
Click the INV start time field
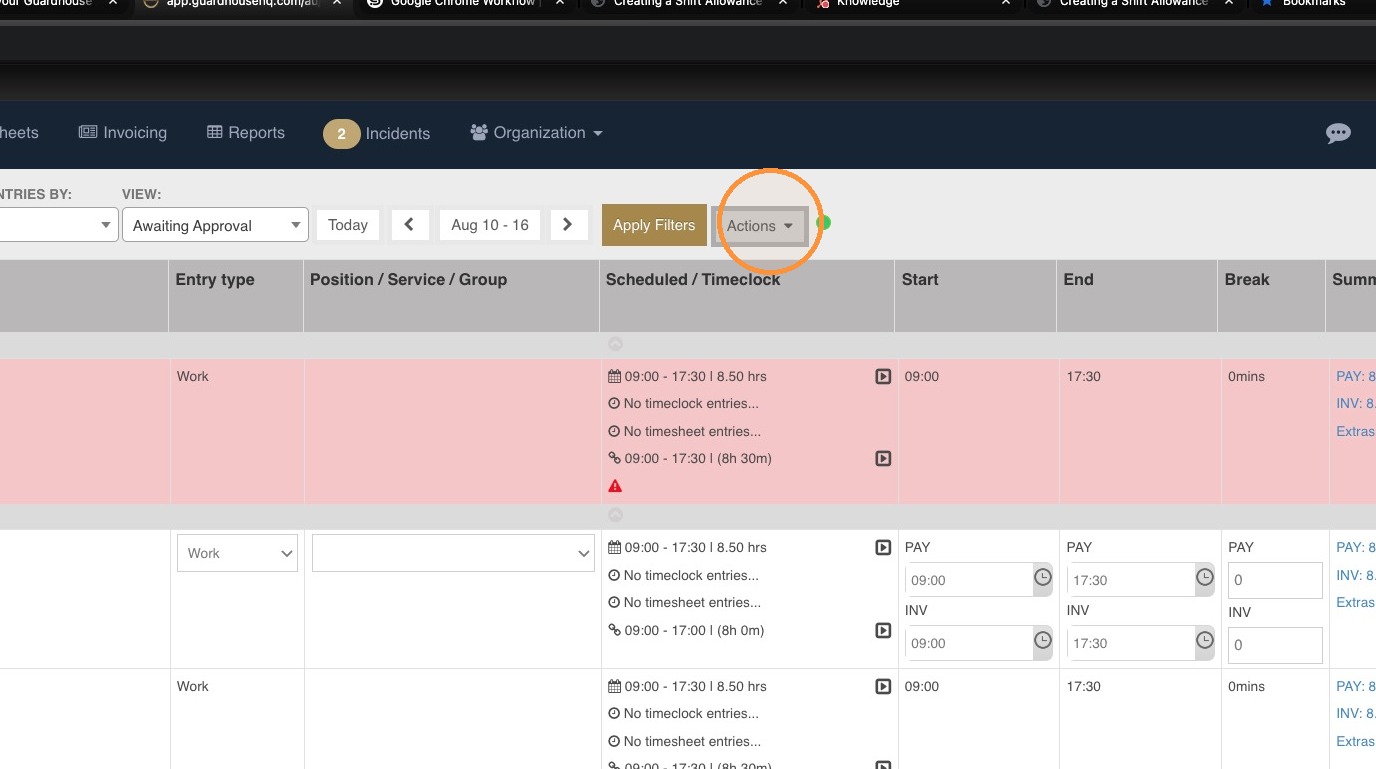tap(969, 643)
